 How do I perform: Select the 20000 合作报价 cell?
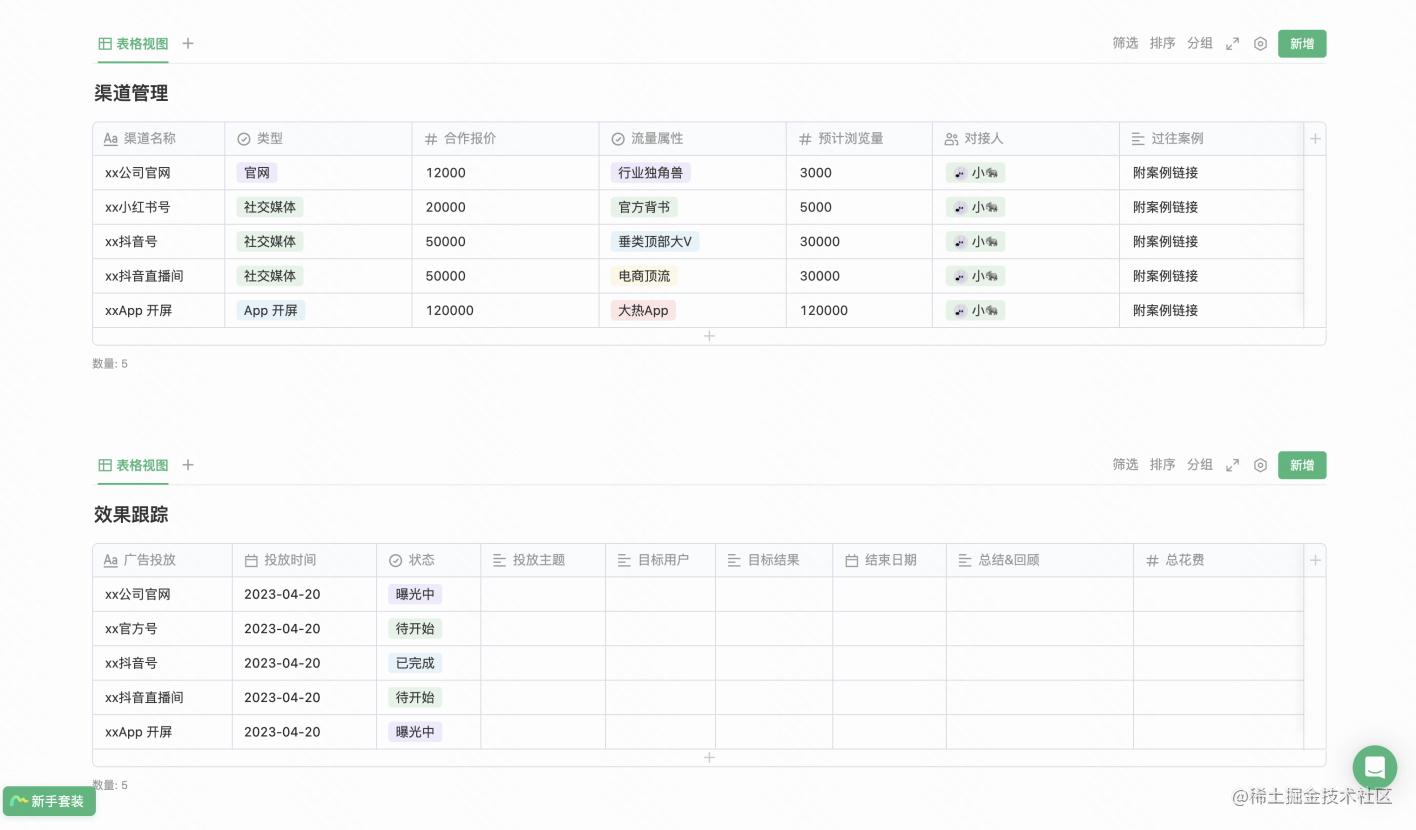click(505, 207)
